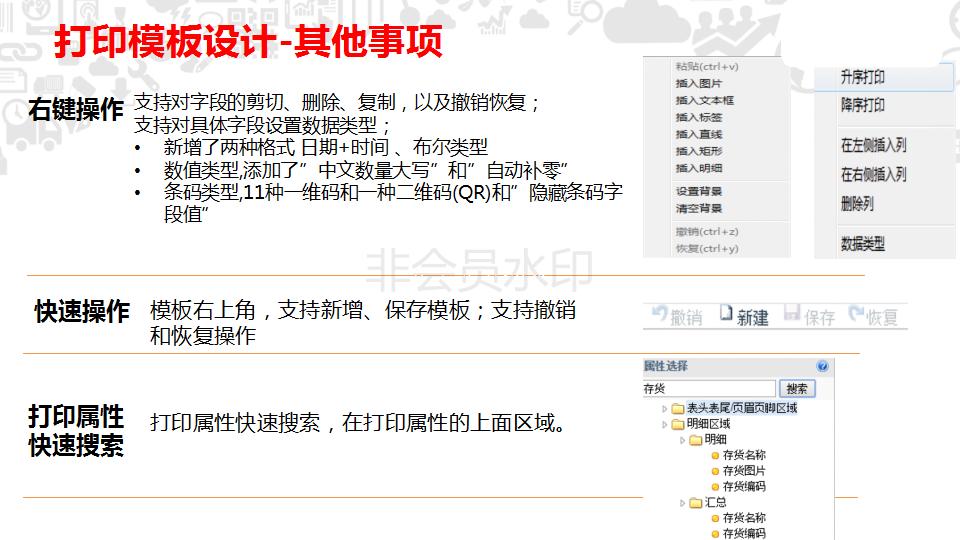Pick 插入明细 from the context menu
Screen dimensions: 960x540
[699, 168]
